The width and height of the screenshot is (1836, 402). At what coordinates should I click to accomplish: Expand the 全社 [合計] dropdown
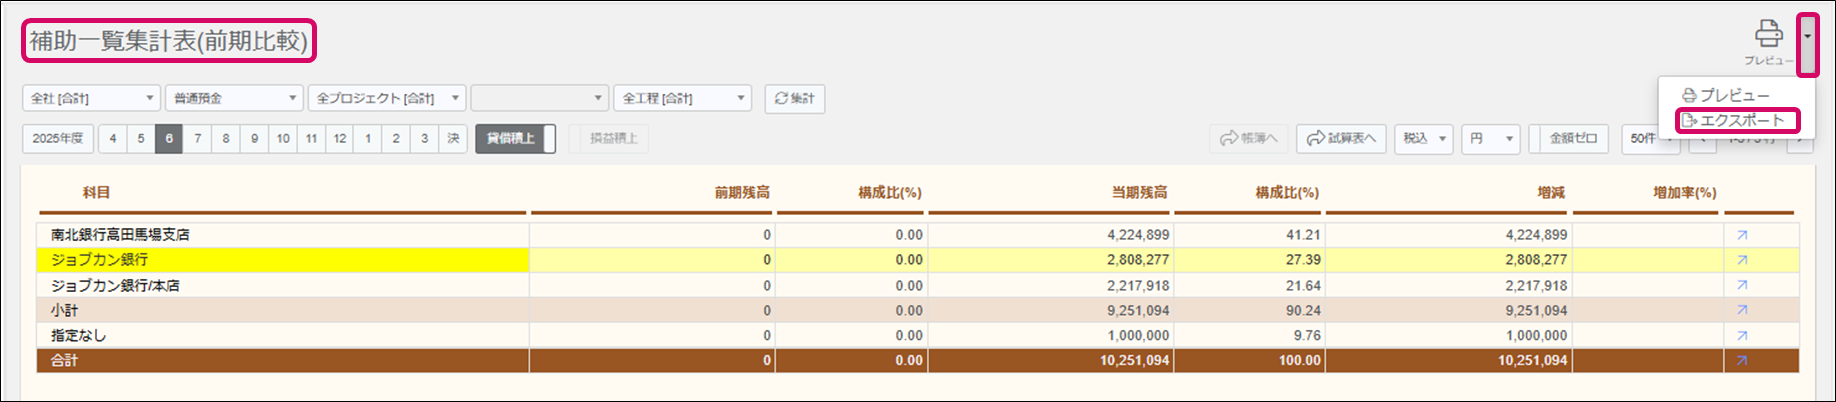click(x=90, y=98)
